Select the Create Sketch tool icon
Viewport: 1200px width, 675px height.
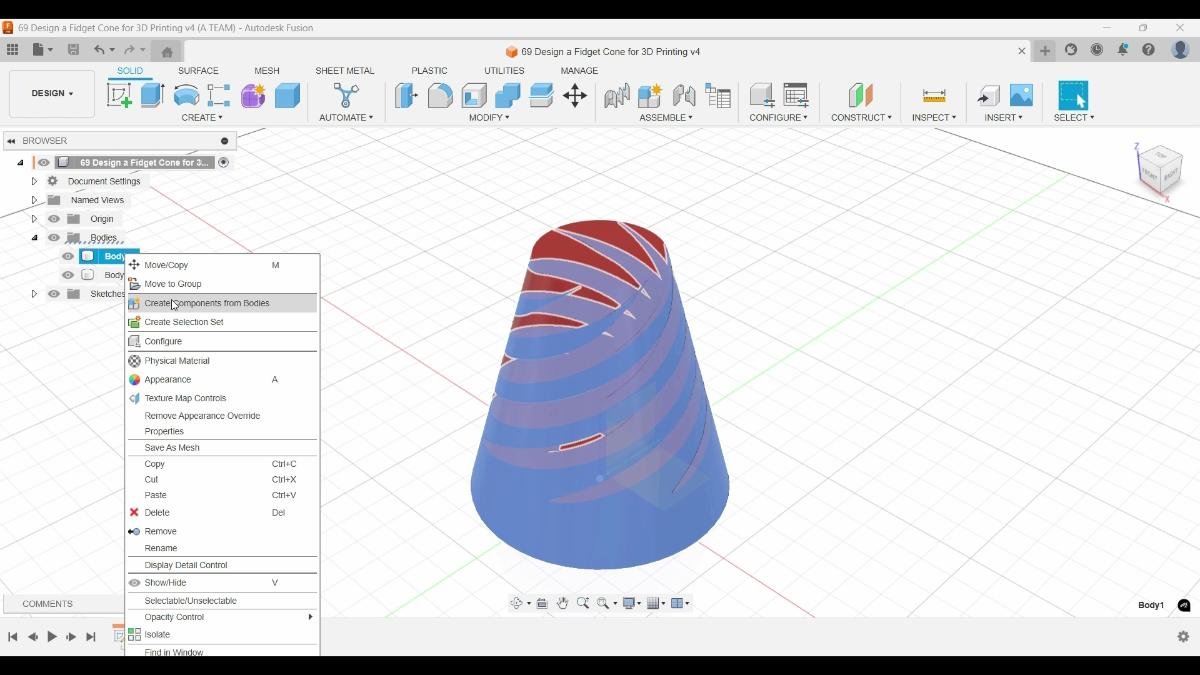tap(119, 95)
